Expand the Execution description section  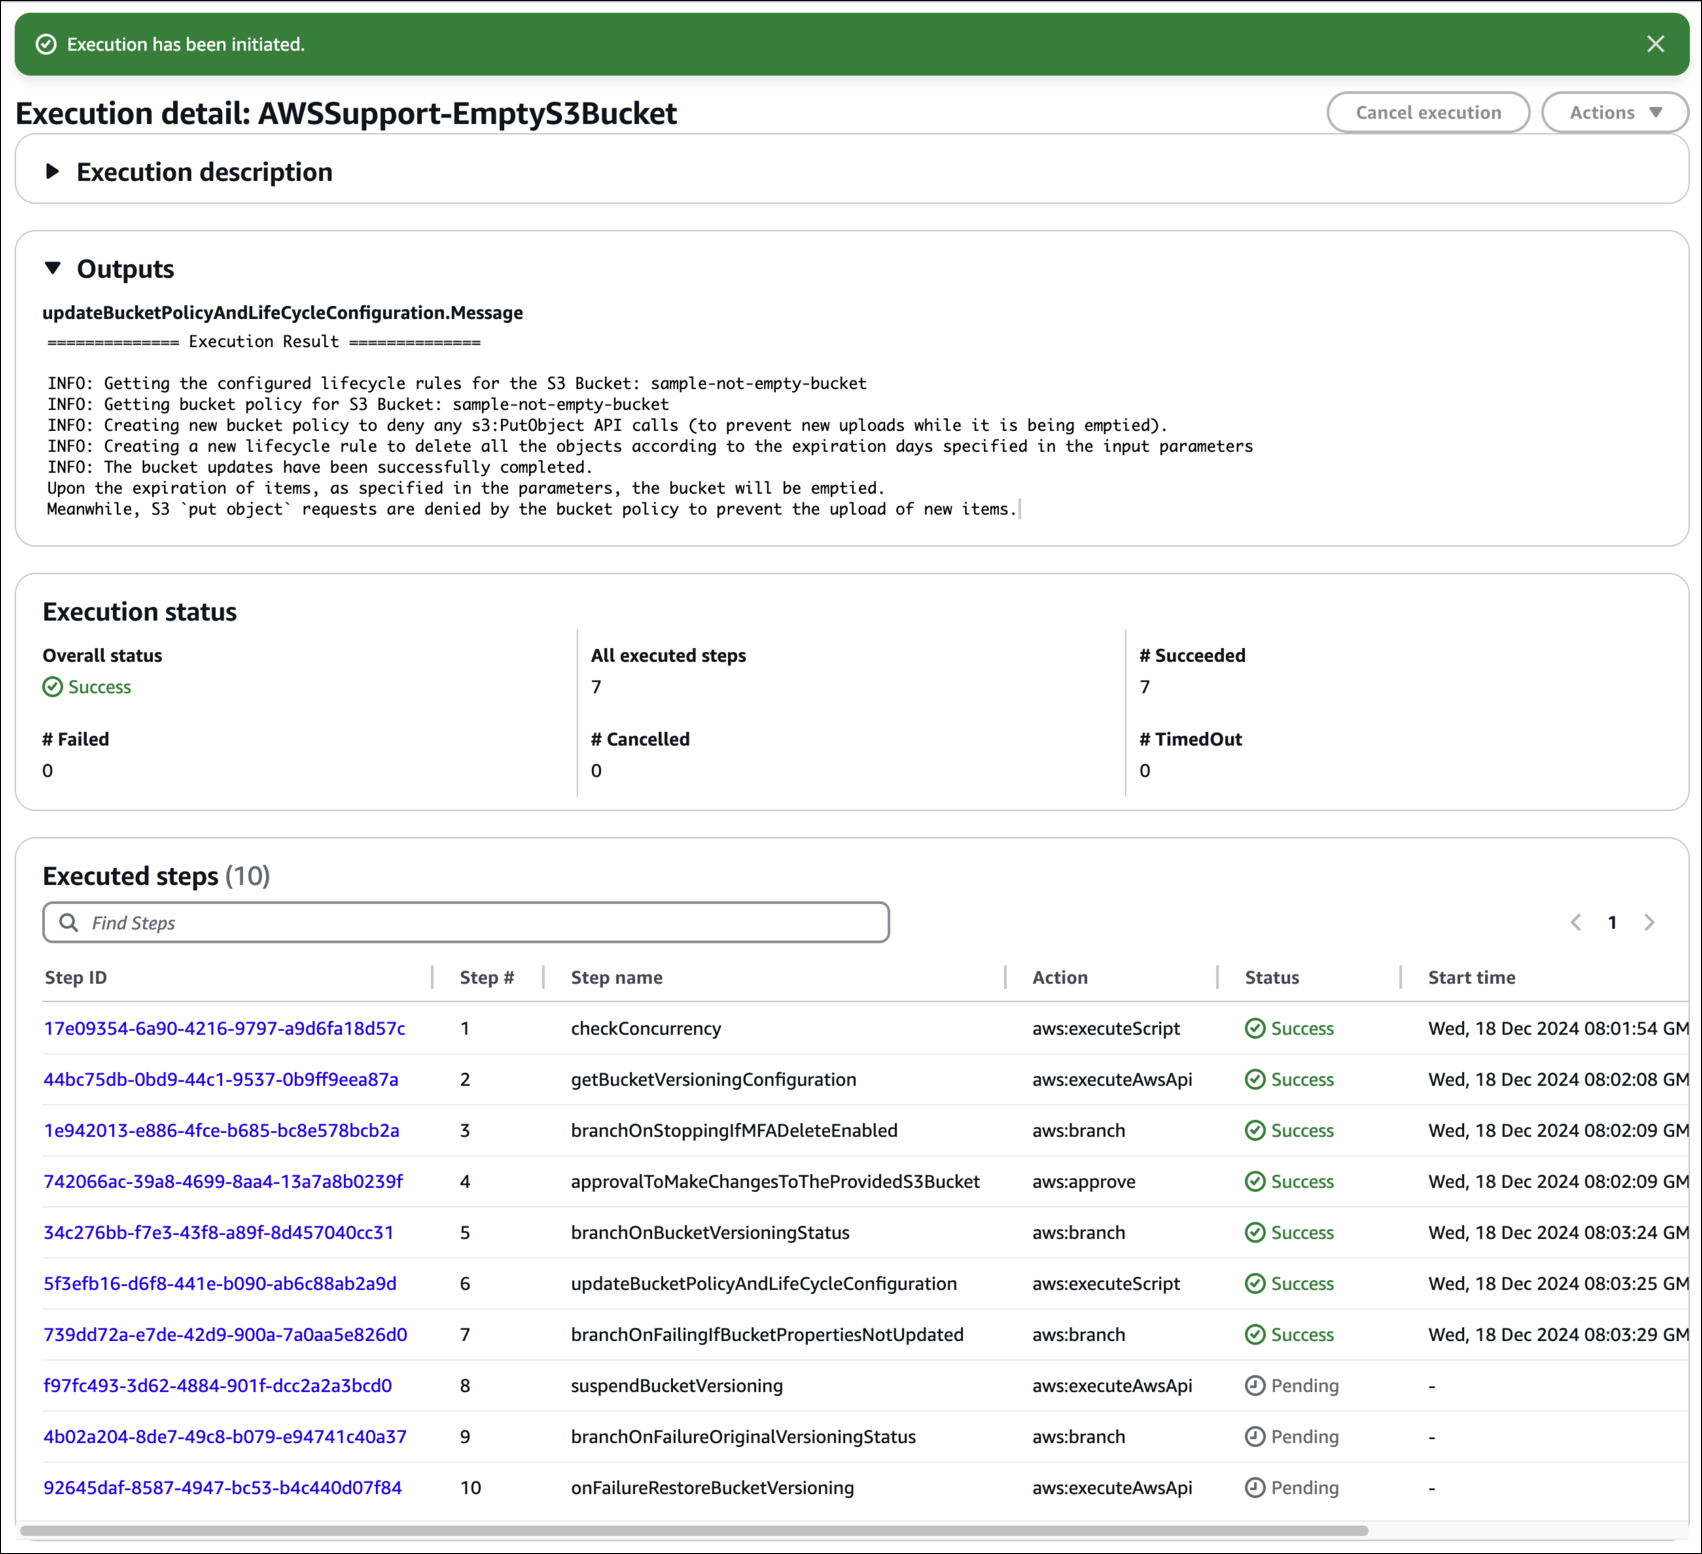click(x=51, y=171)
